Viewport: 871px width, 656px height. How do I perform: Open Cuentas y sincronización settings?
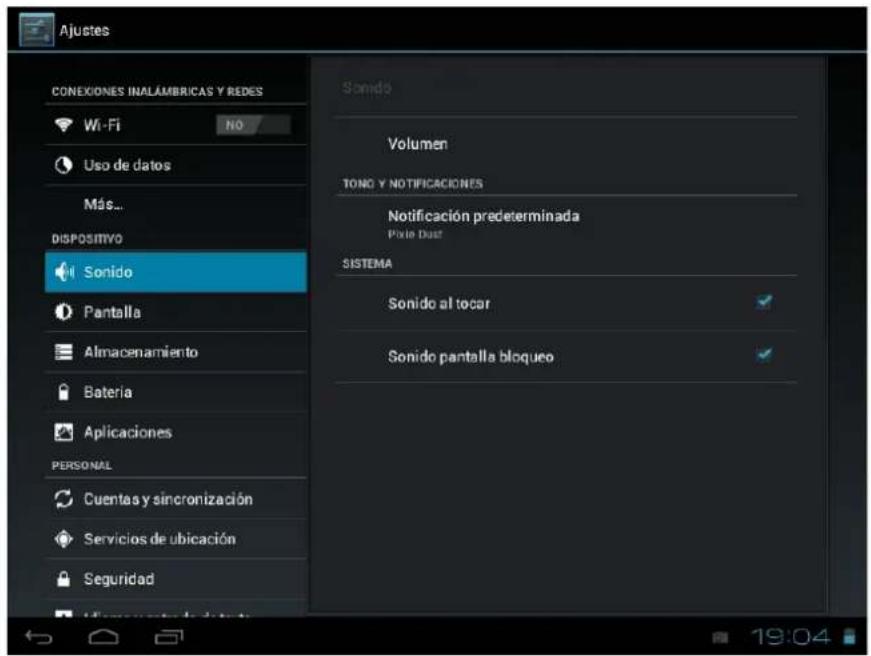(x=176, y=498)
